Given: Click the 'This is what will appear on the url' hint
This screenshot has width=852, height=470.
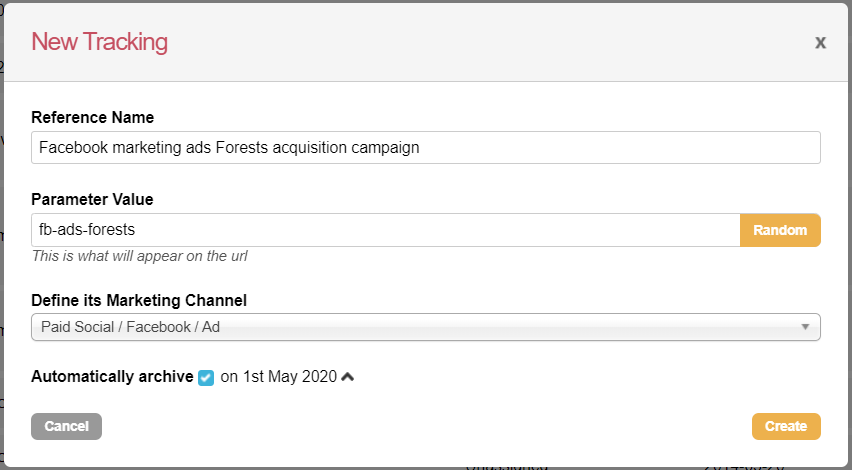Looking at the screenshot, I should 139,256.
